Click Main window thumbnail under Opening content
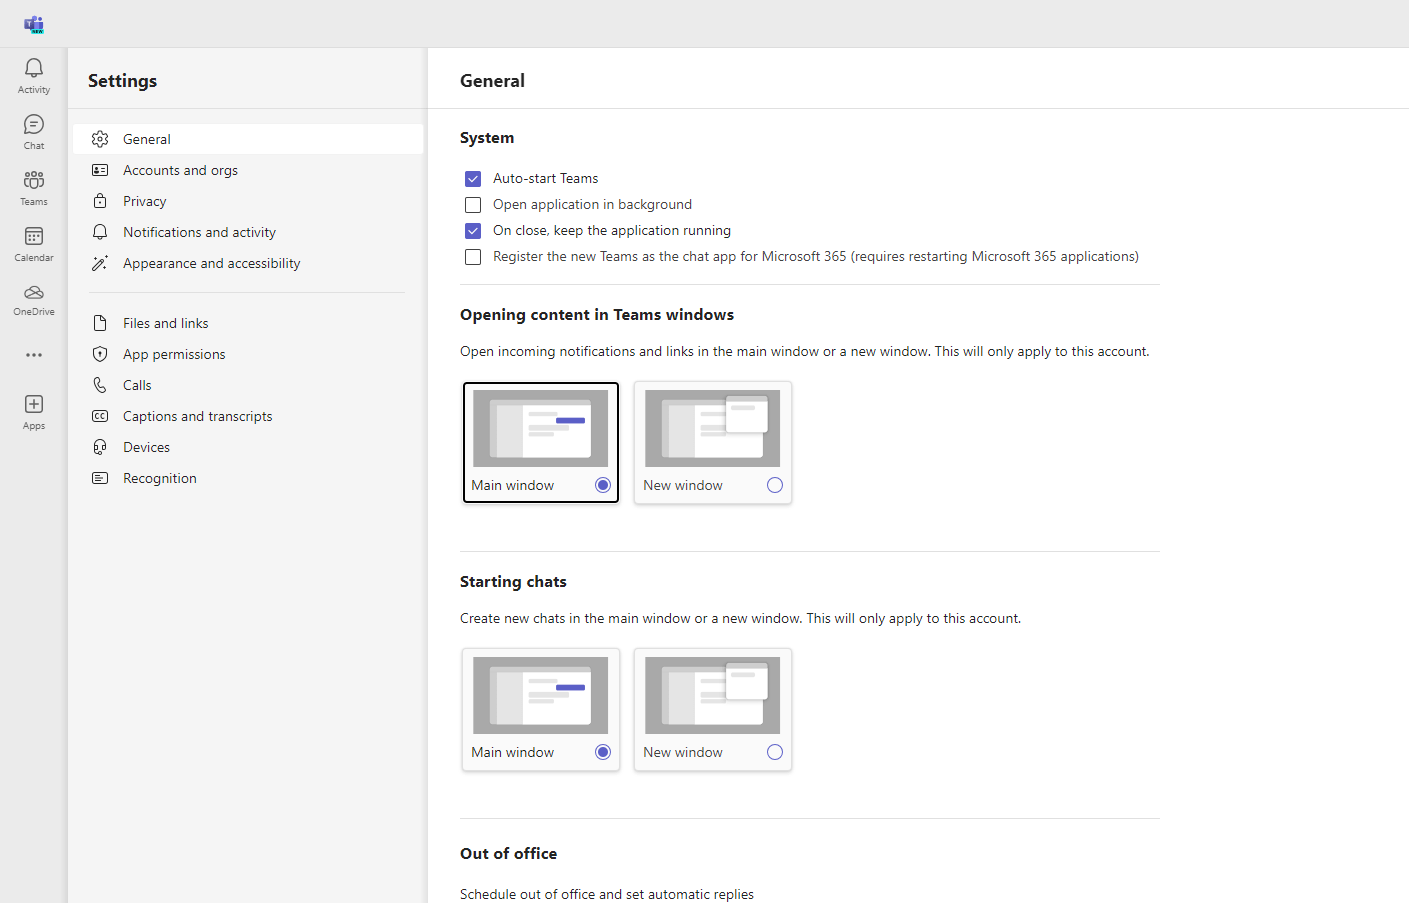The height and width of the screenshot is (903, 1409). click(x=541, y=428)
